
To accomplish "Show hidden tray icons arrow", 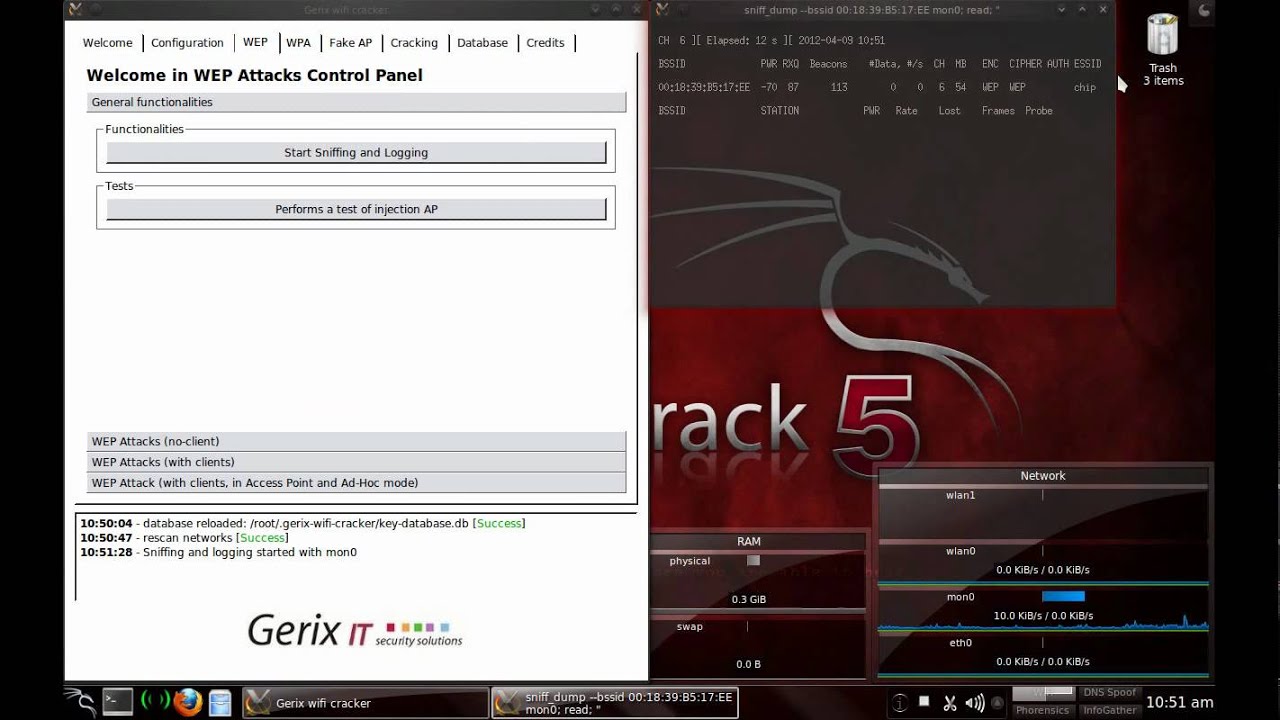I will tap(995, 703).
